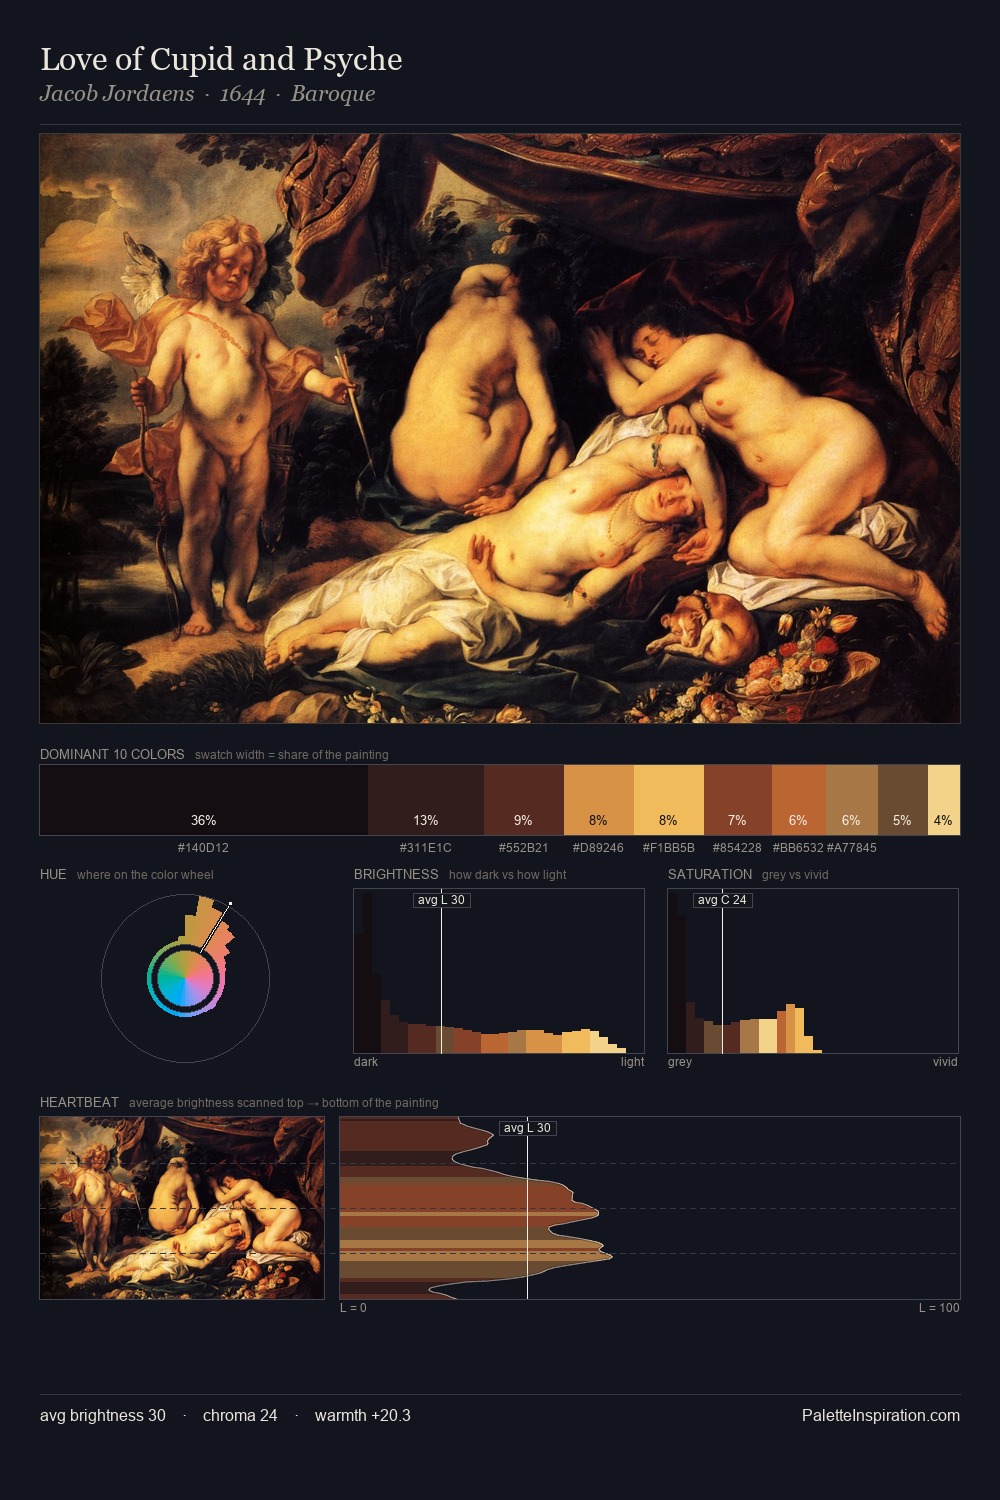This screenshot has height=1500, width=1000.
Task: Click the 'light' axis label
Action: tap(632, 1062)
